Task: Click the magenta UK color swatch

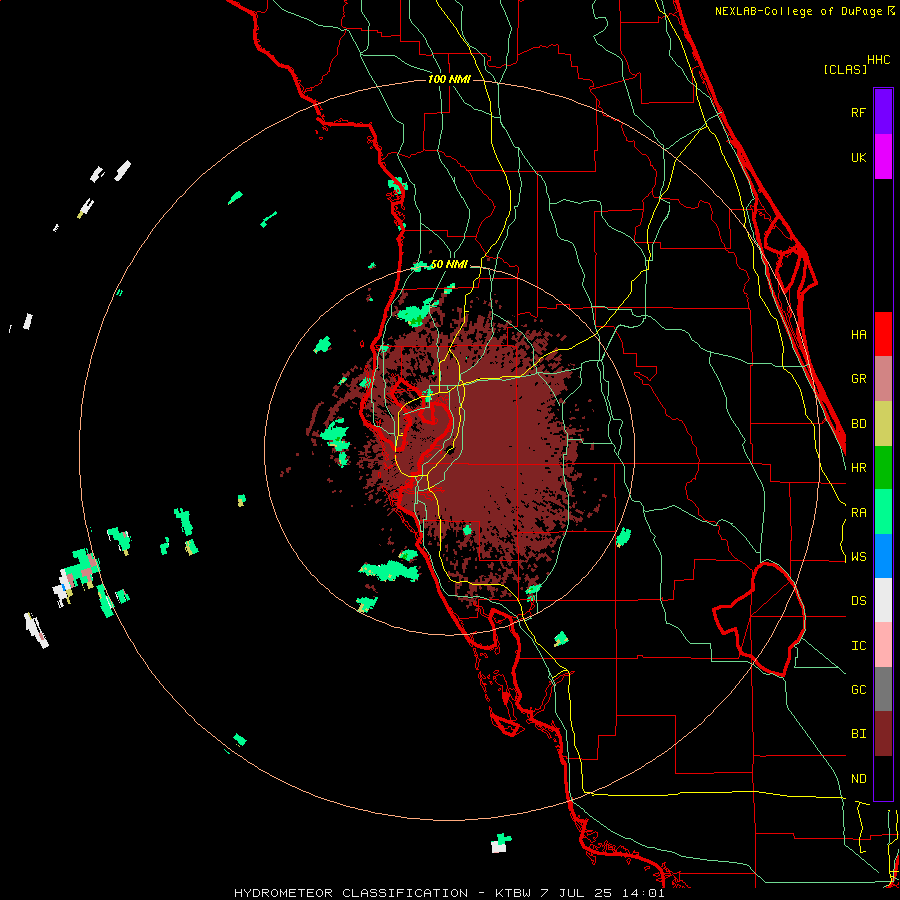Action: (x=883, y=157)
